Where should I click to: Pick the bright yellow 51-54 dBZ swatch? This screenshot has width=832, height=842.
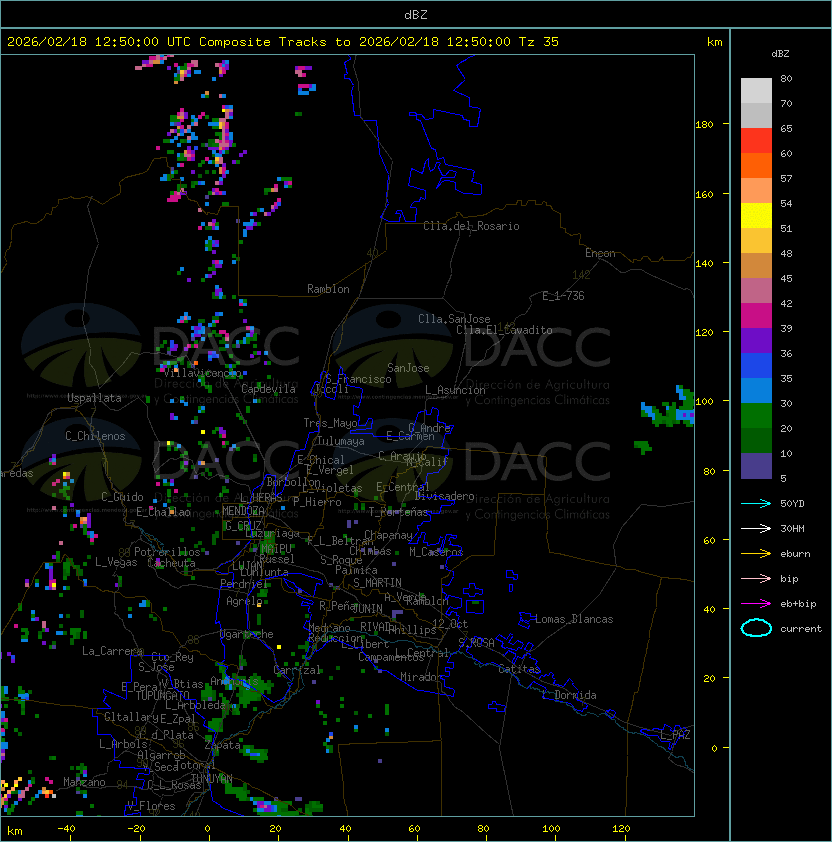coord(756,215)
